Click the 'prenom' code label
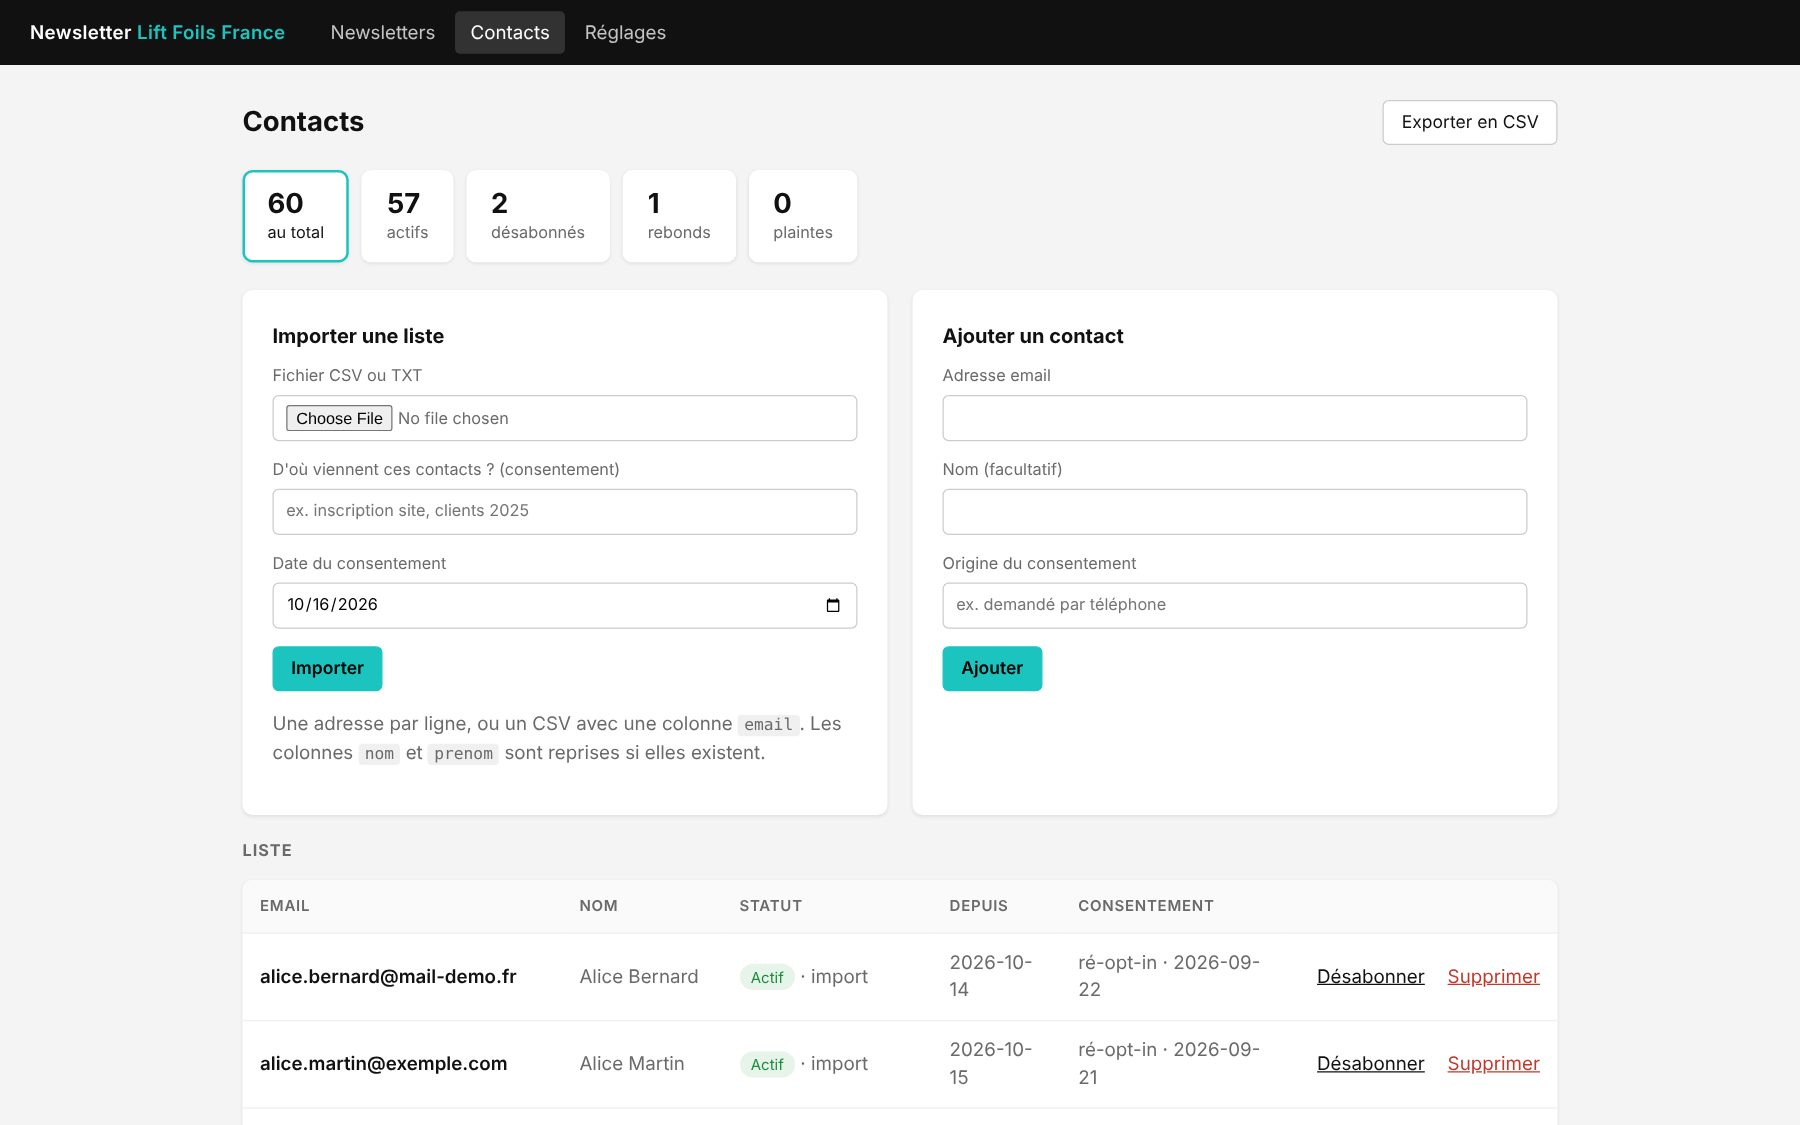This screenshot has width=1800, height=1125. point(463,754)
